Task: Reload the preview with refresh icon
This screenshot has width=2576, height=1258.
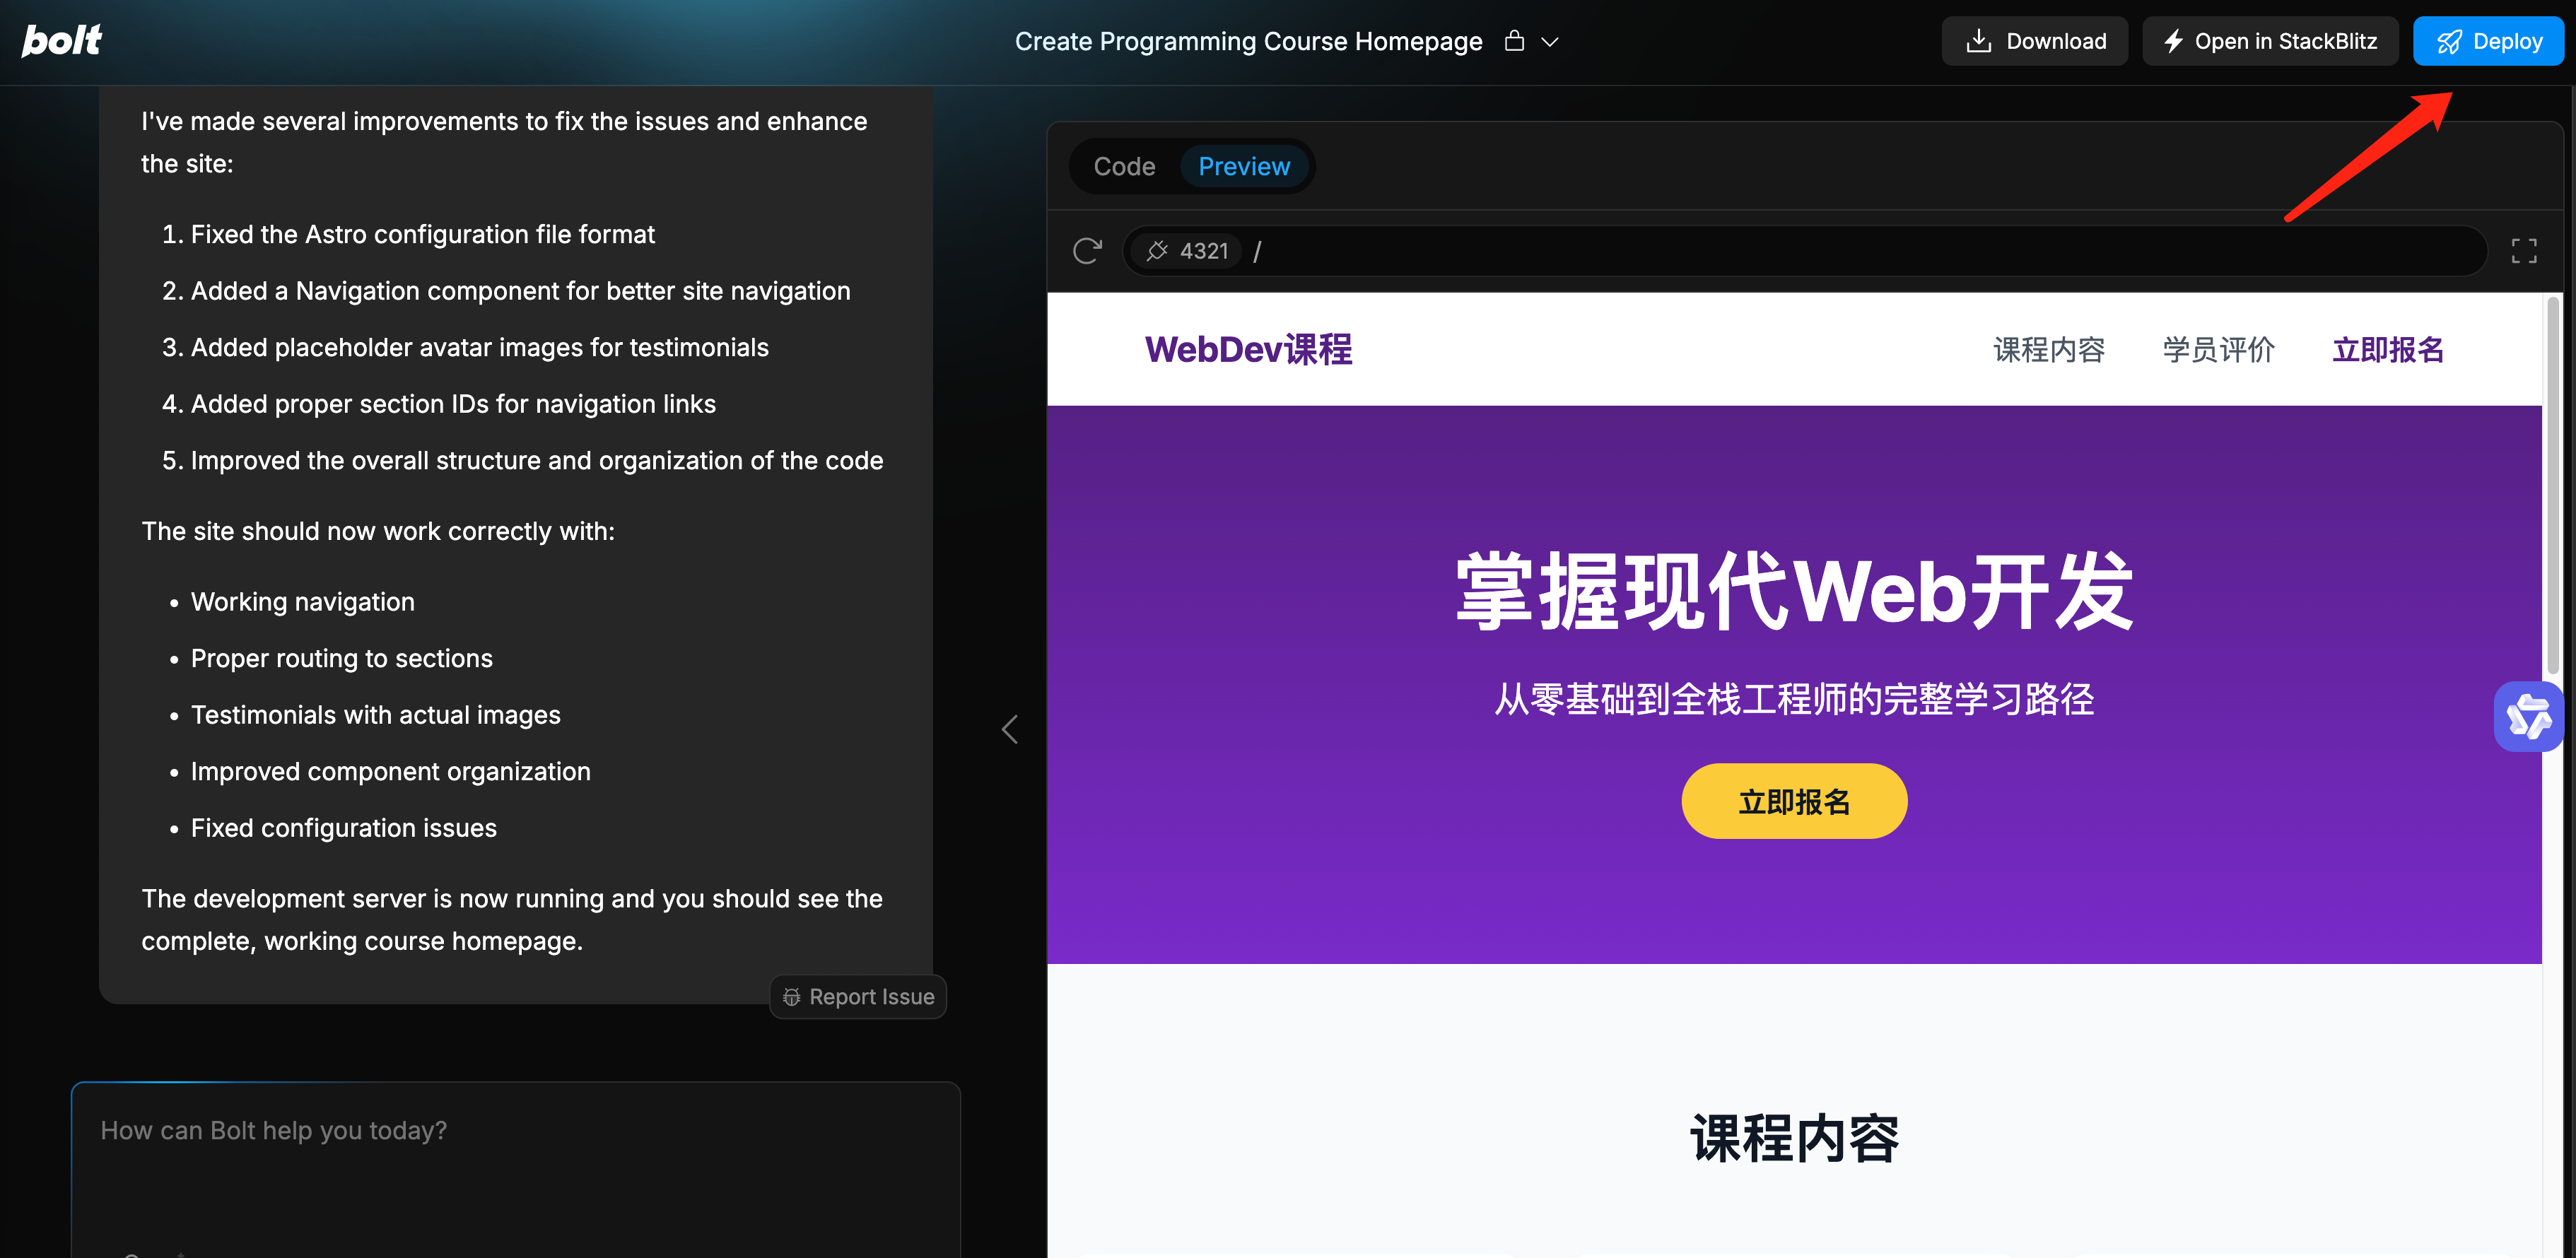Action: click(1087, 250)
